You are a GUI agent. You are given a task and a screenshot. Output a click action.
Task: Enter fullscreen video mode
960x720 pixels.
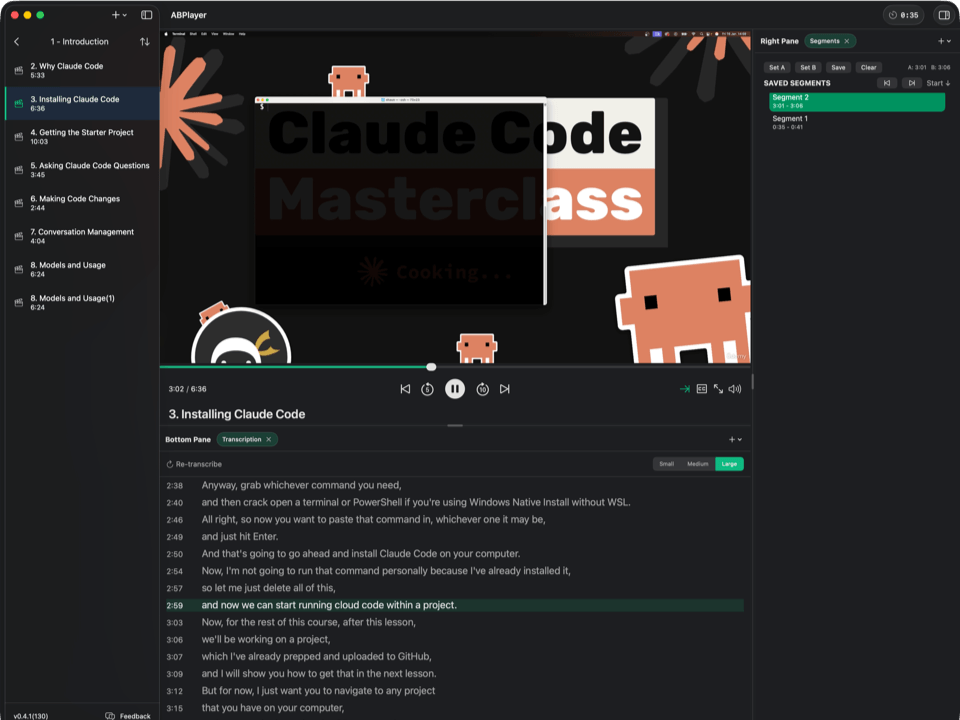pos(718,389)
